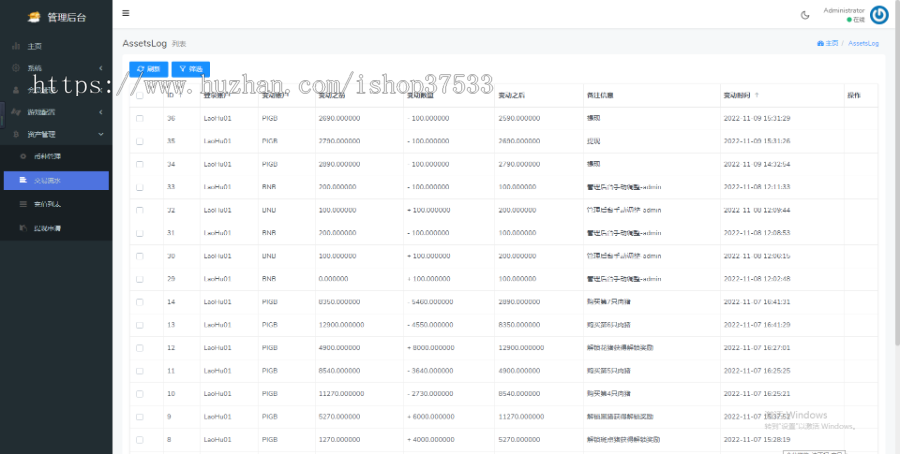Click the timestamp 2022-11-09 14:32:54
The image size is (900, 454).
click(757, 164)
